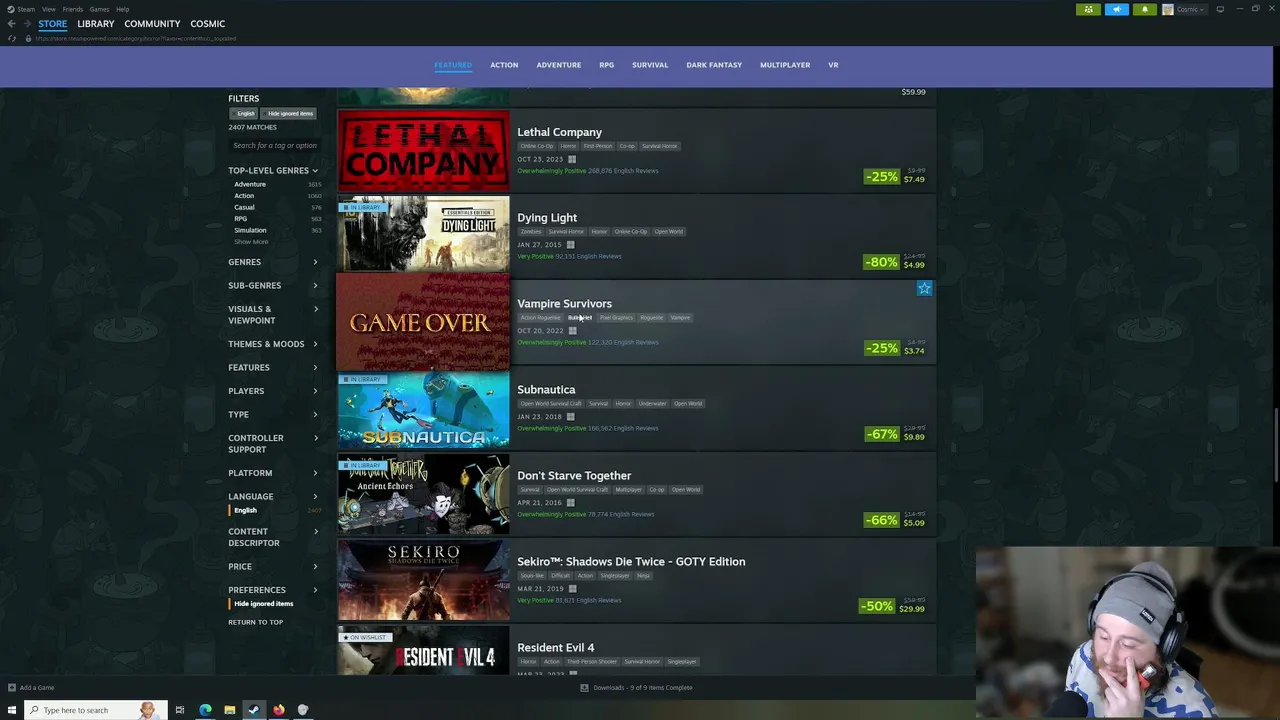Click Windows platform icon on Dying Light row
Viewport: 1280px width, 720px height.
coord(571,245)
